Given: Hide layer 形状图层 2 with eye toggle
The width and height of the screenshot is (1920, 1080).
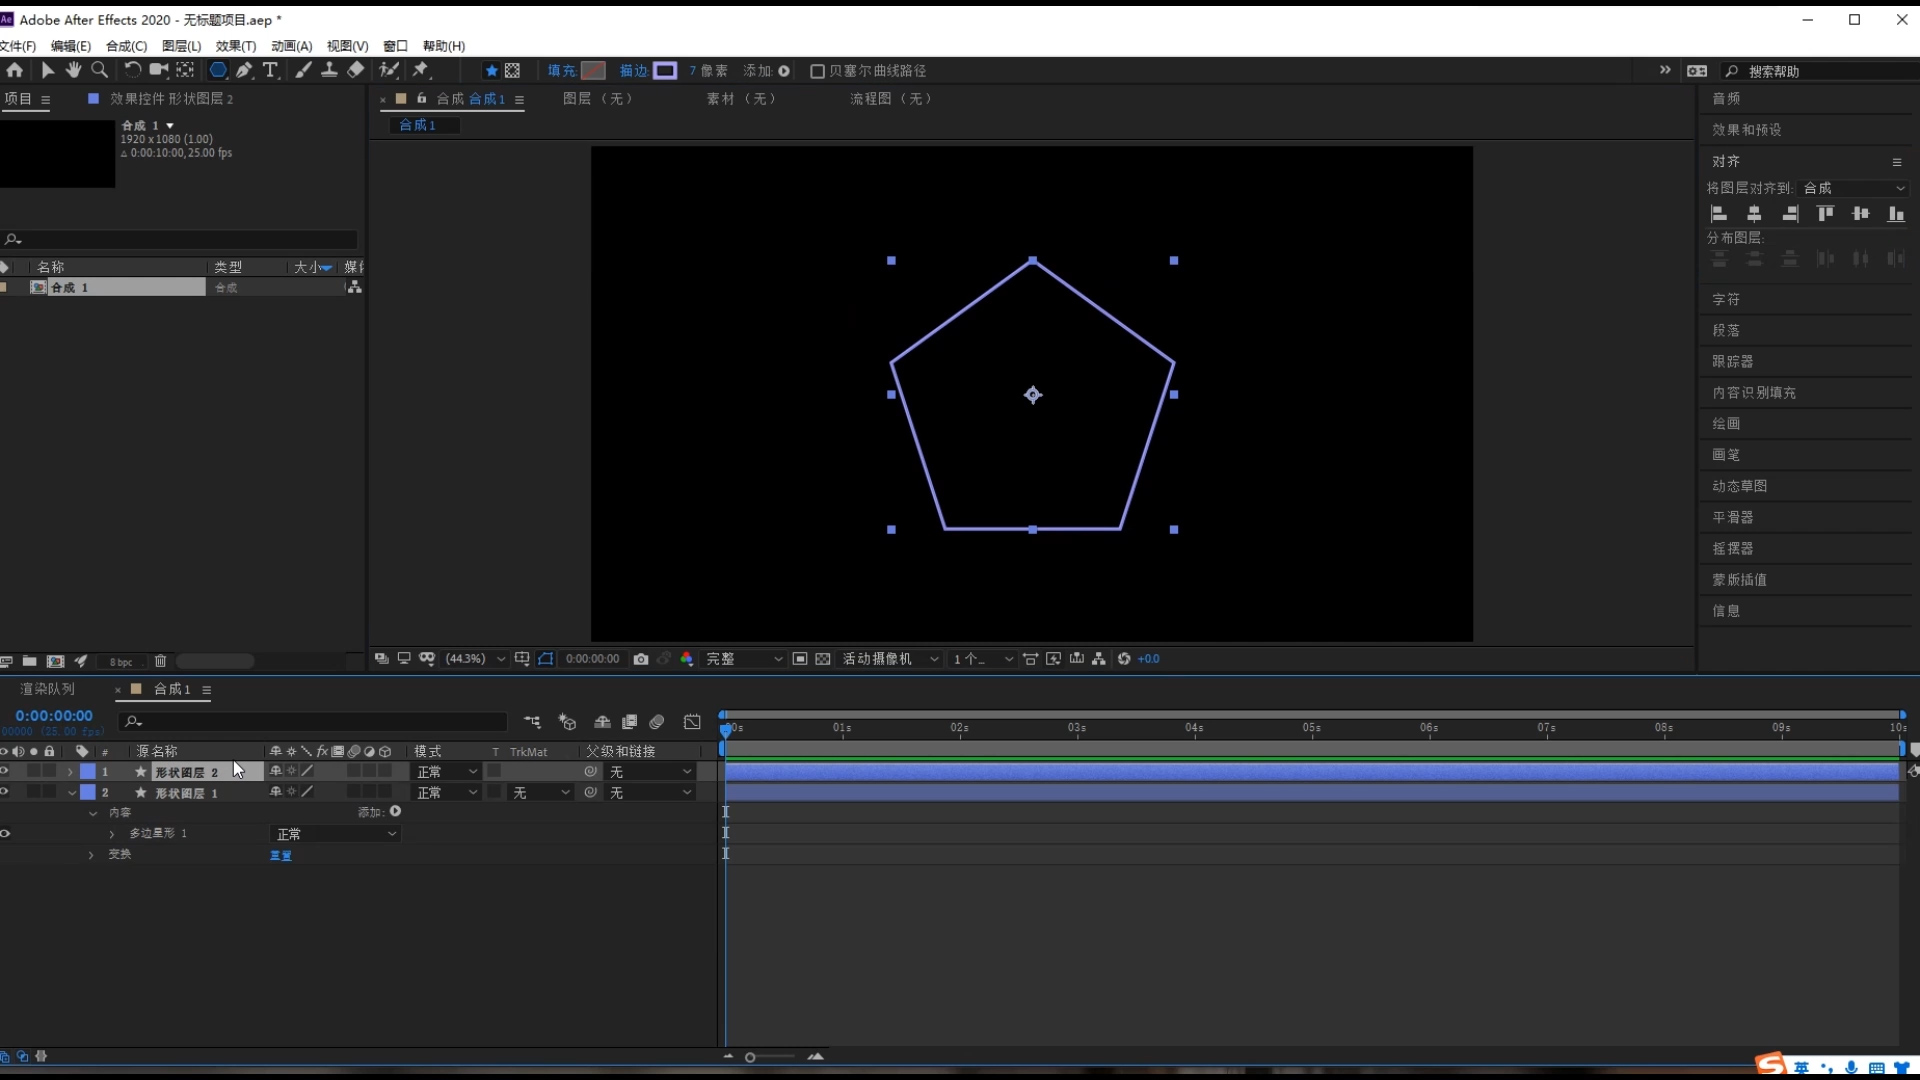Looking at the screenshot, I should click(5, 771).
